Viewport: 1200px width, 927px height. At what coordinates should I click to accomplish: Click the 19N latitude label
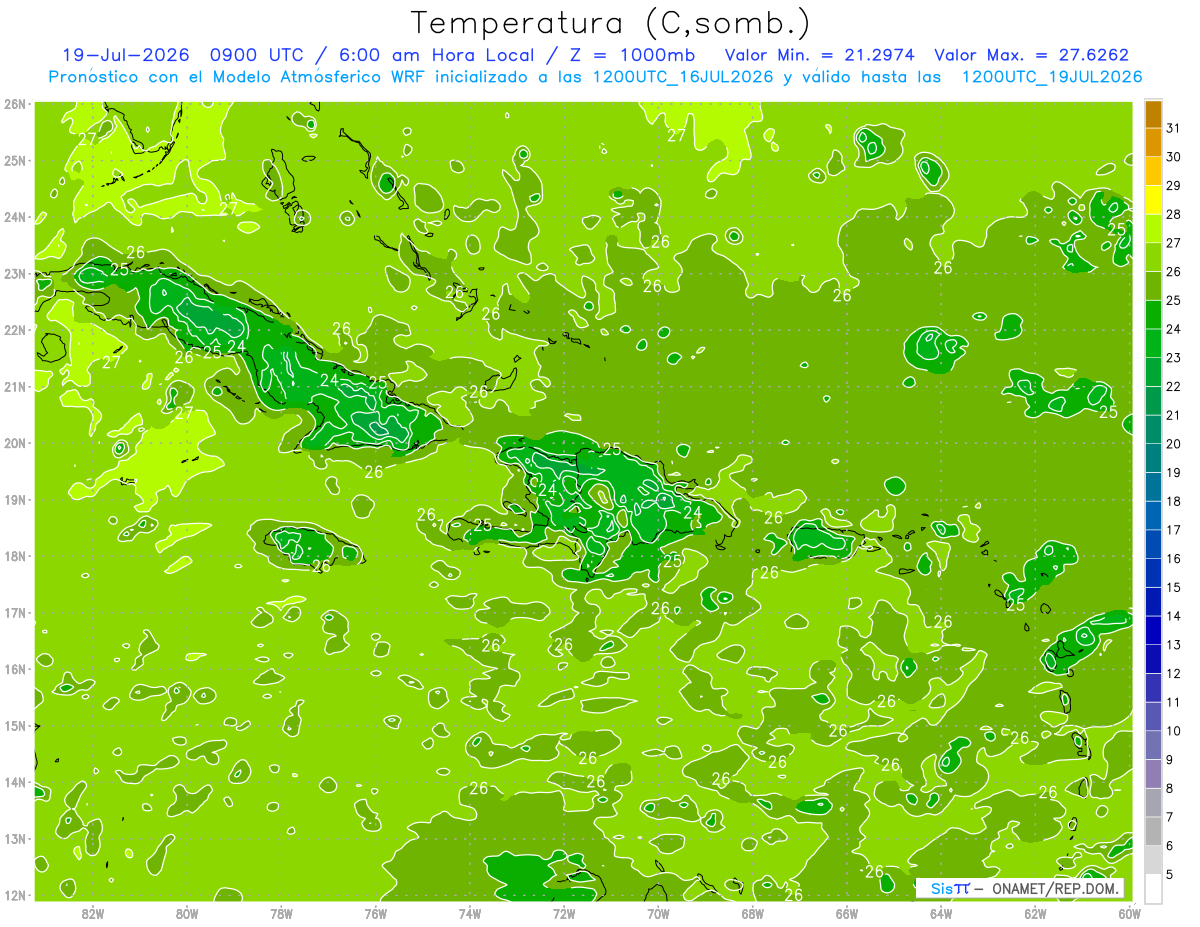point(15,499)
